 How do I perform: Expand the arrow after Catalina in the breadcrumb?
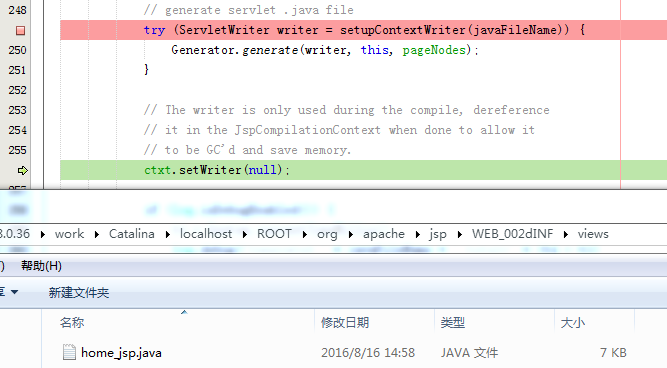tap(168, 234)
